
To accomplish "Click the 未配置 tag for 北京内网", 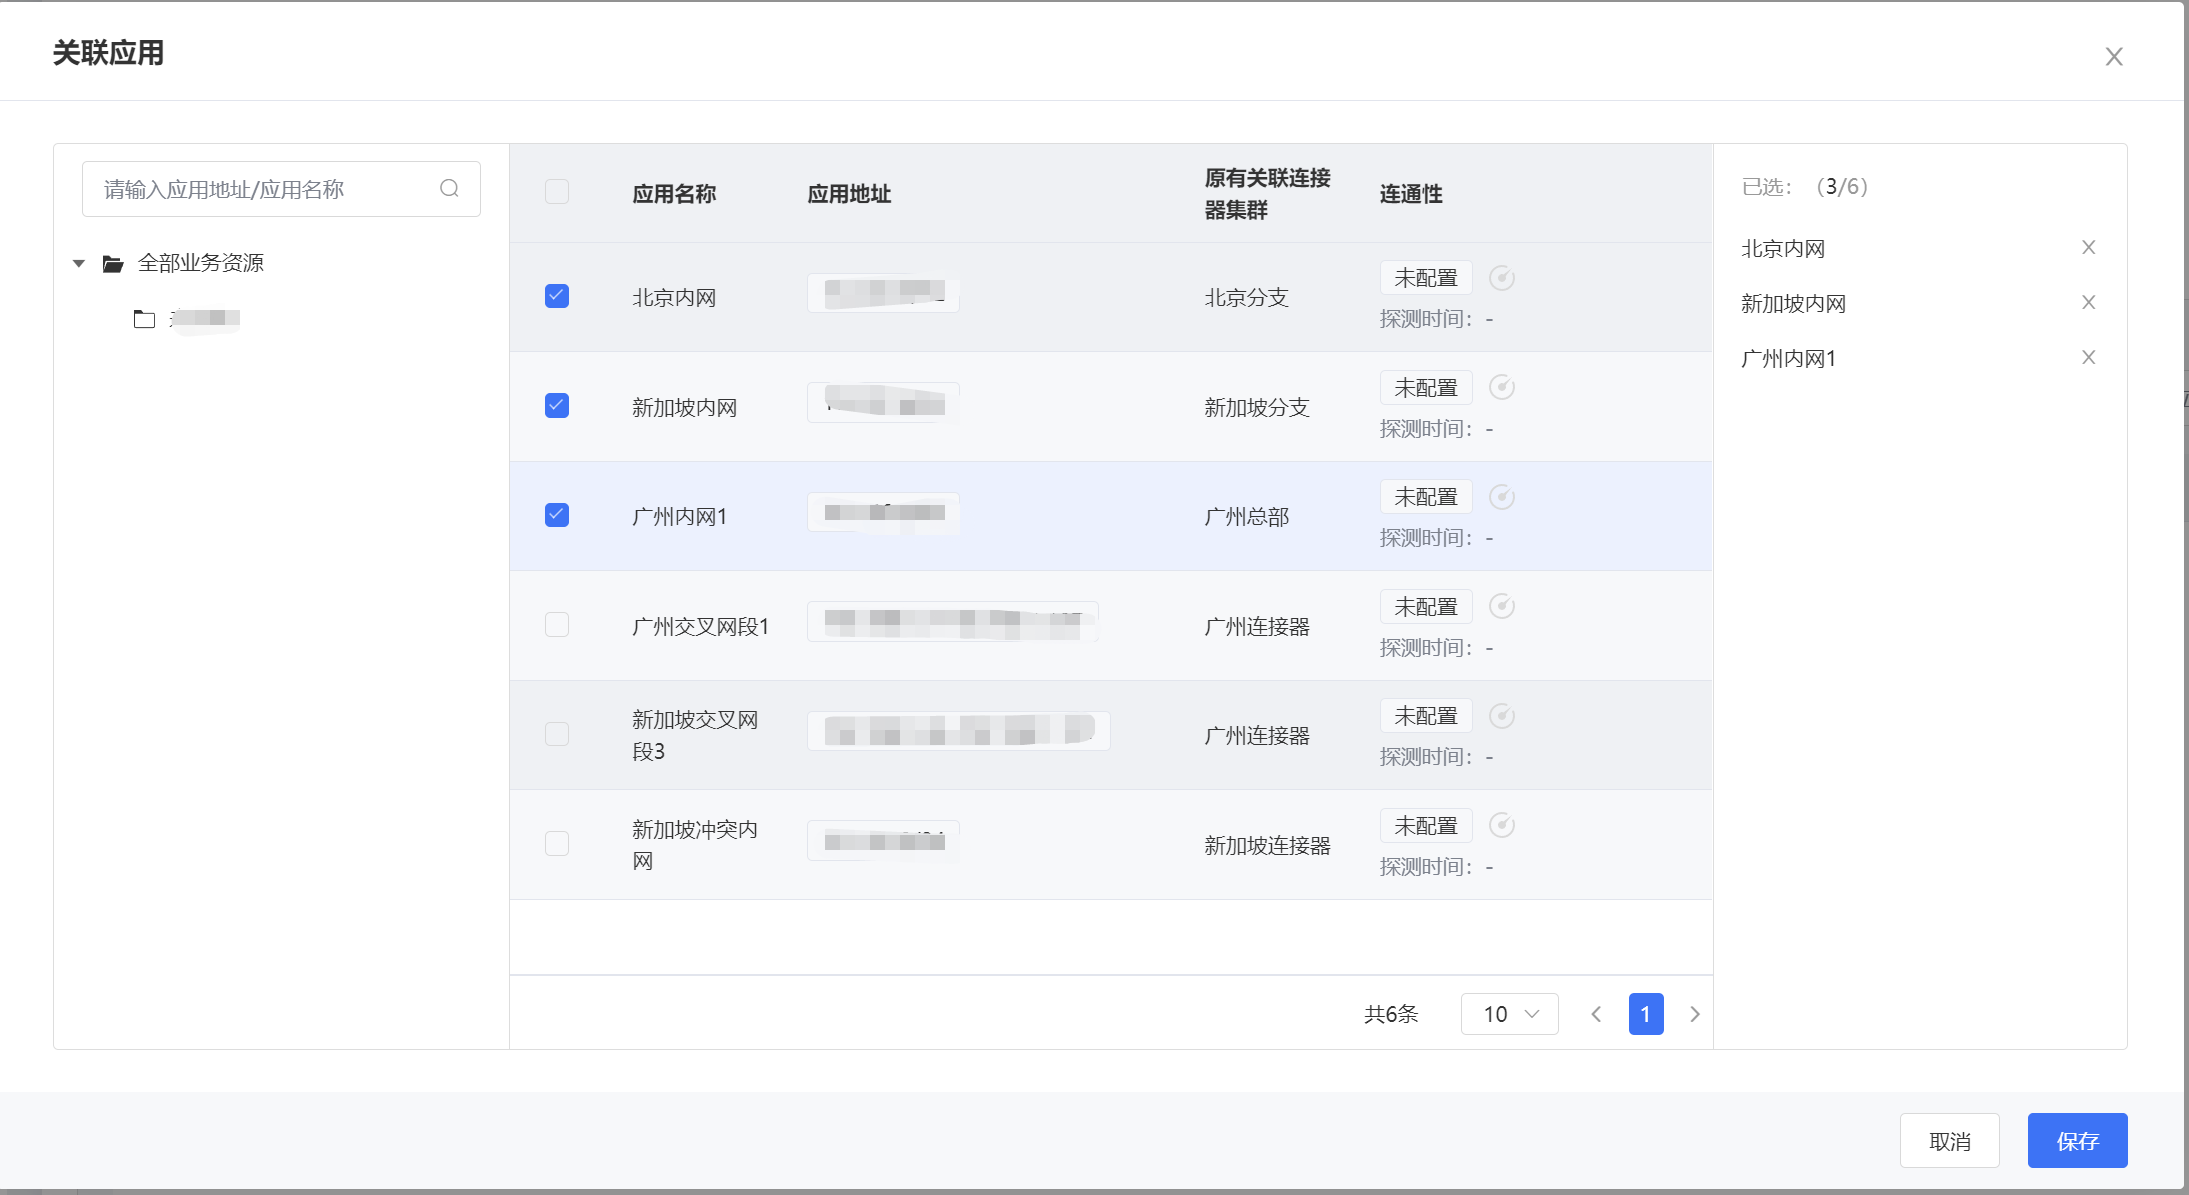I will 1426,278.
